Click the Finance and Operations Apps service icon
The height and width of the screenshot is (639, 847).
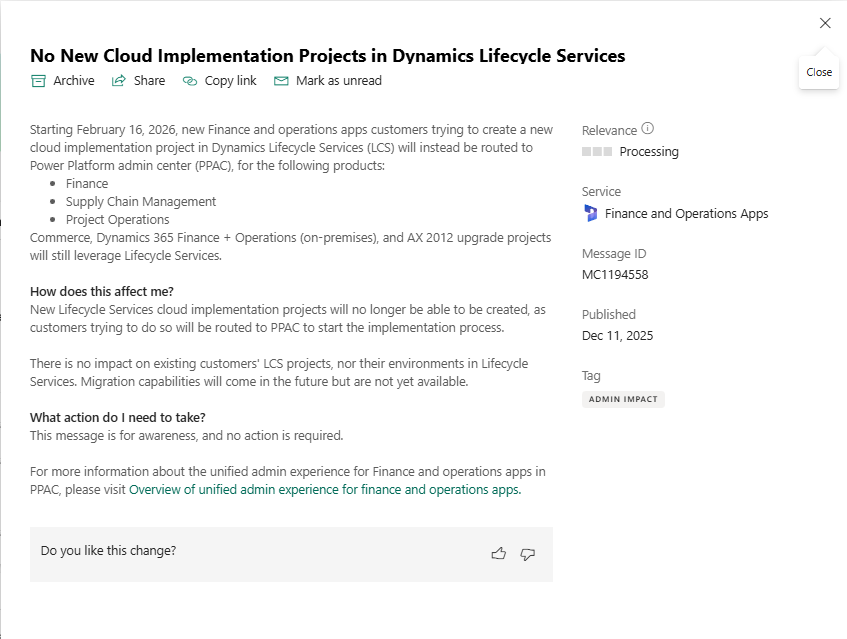(590, 213)
